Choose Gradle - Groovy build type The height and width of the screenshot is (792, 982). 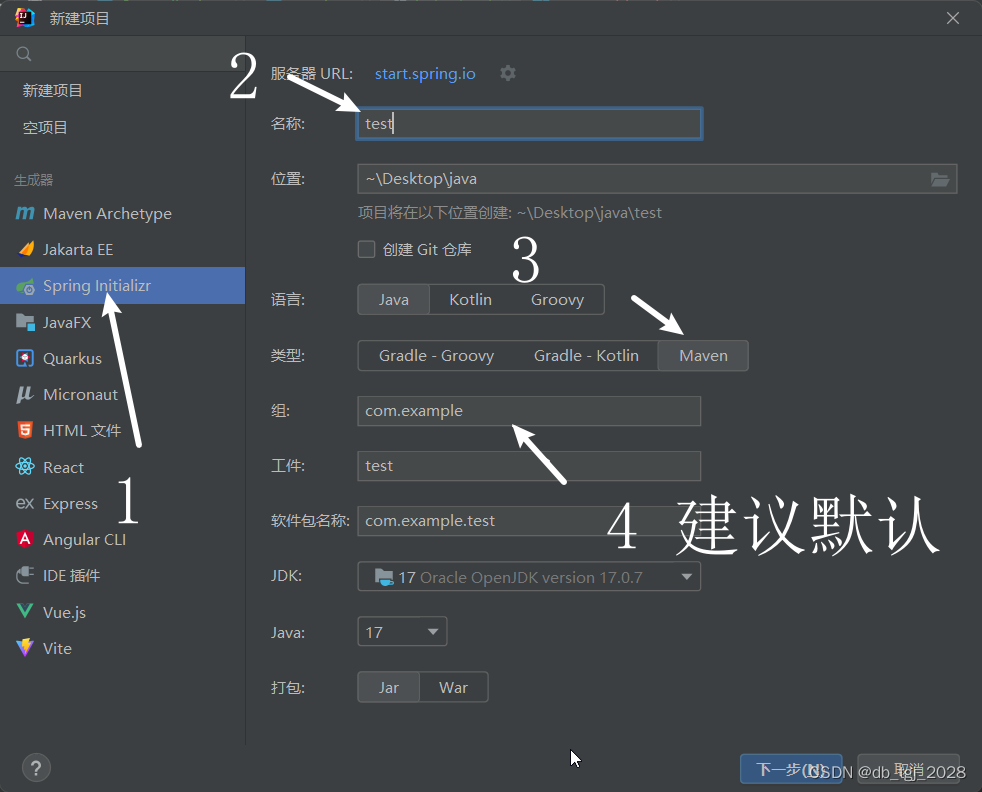pyautogui.click(x=437, y=356)
